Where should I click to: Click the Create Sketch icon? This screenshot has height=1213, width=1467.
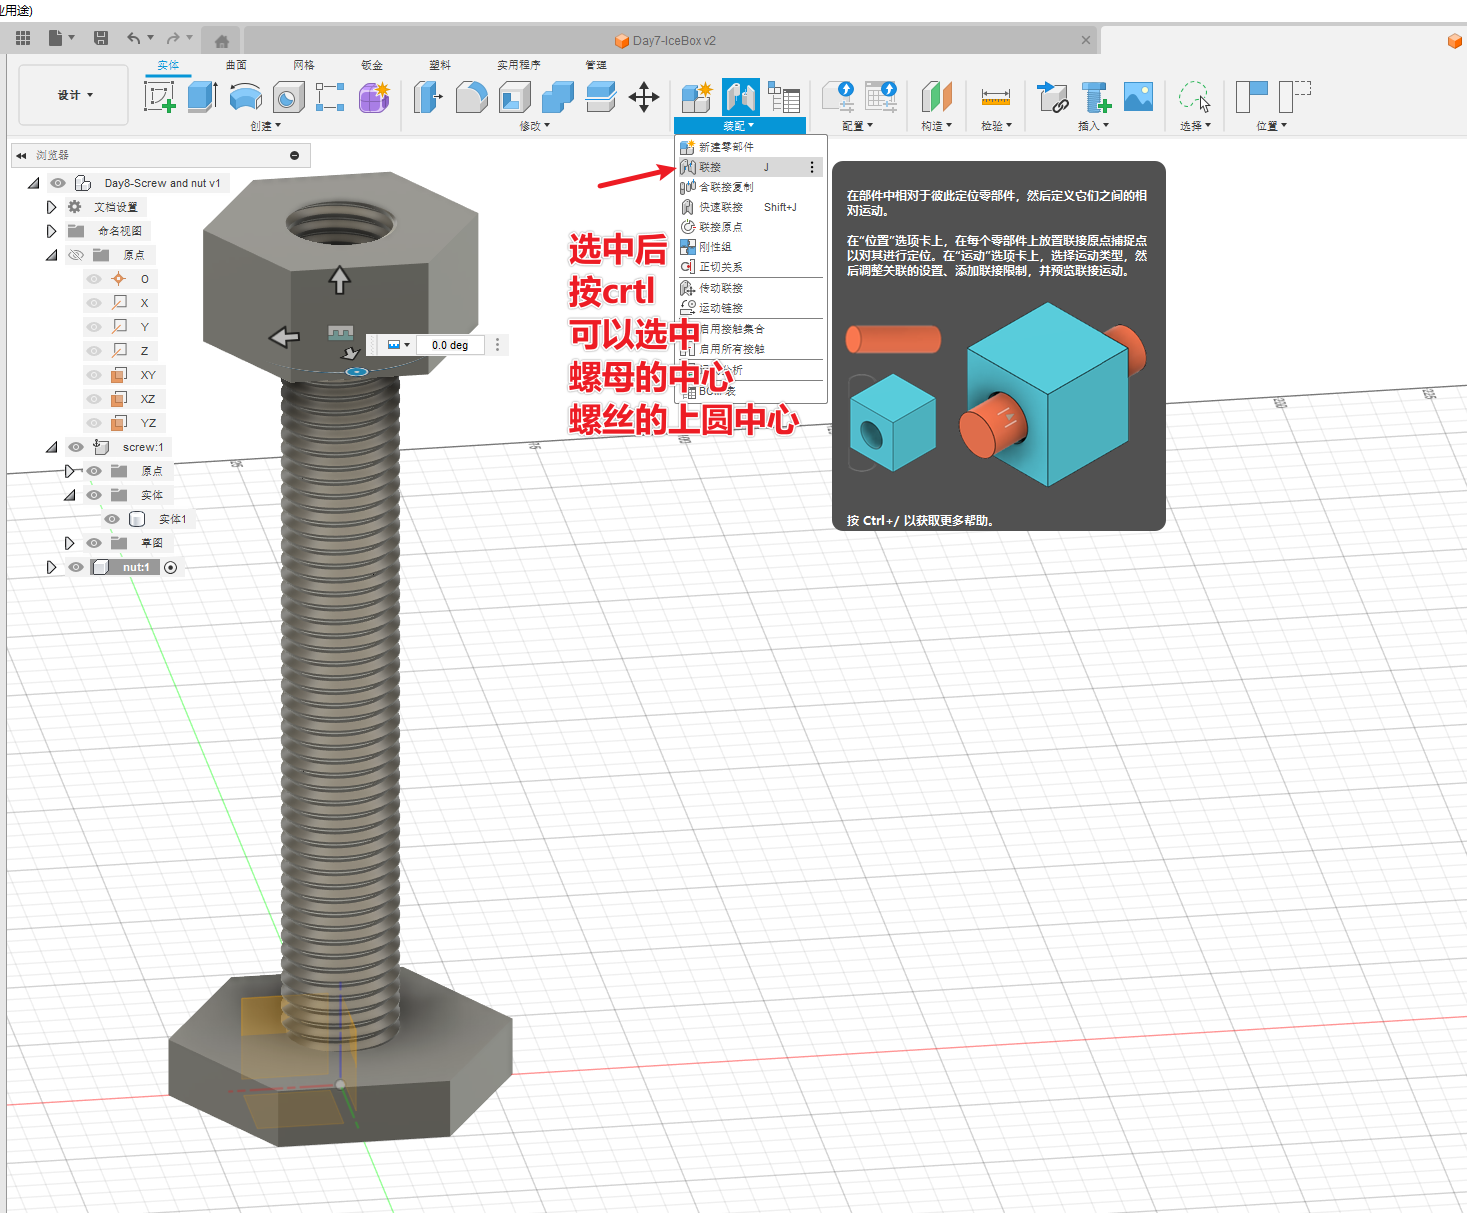tap(160, 97)
